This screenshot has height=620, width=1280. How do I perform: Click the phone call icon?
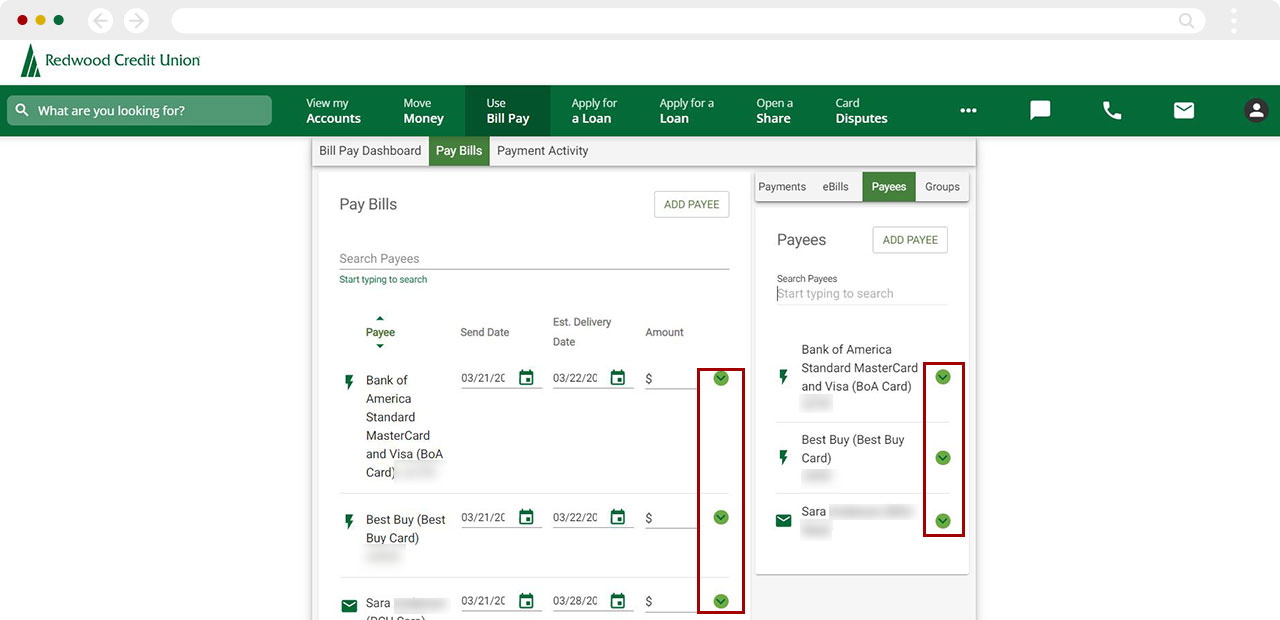point(1112,111)
